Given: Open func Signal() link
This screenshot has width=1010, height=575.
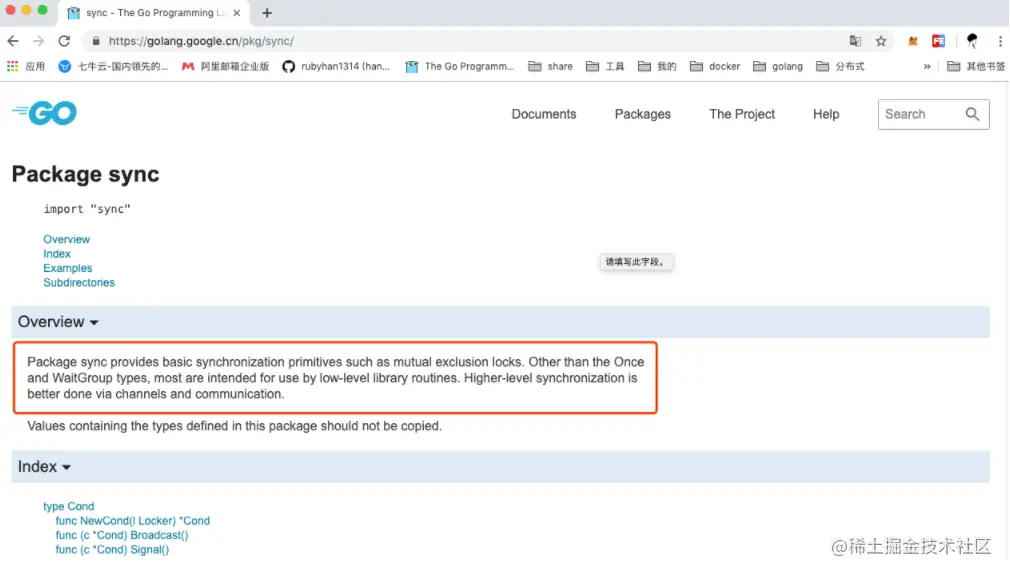Looking at the screenshot, I should tap(112, 550).
